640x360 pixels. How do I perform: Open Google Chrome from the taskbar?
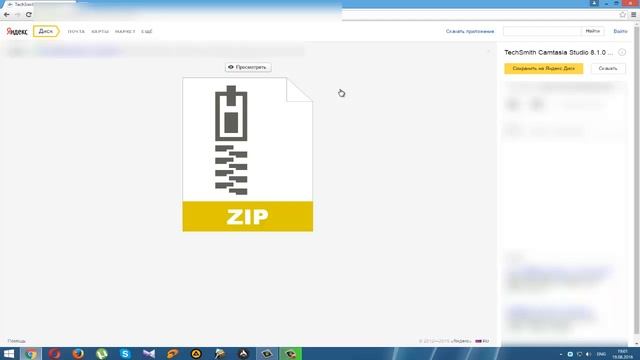point(31,353)
